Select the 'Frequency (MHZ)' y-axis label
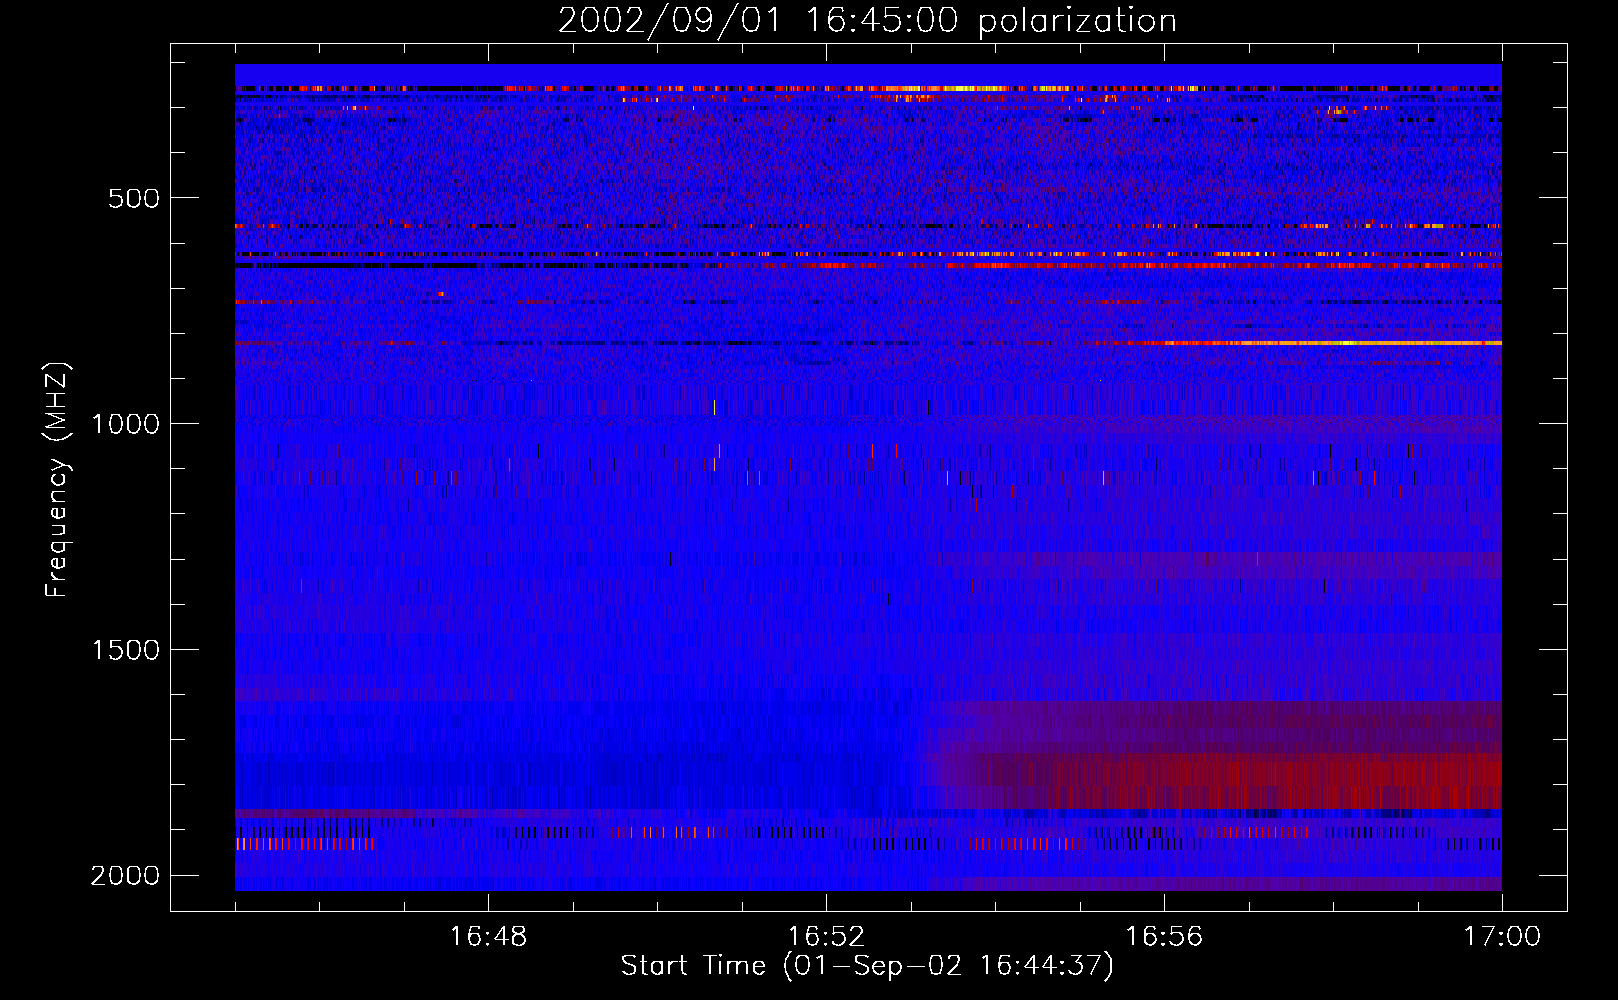Screen dimensions: 1618x1000 (x=57, y=480)
